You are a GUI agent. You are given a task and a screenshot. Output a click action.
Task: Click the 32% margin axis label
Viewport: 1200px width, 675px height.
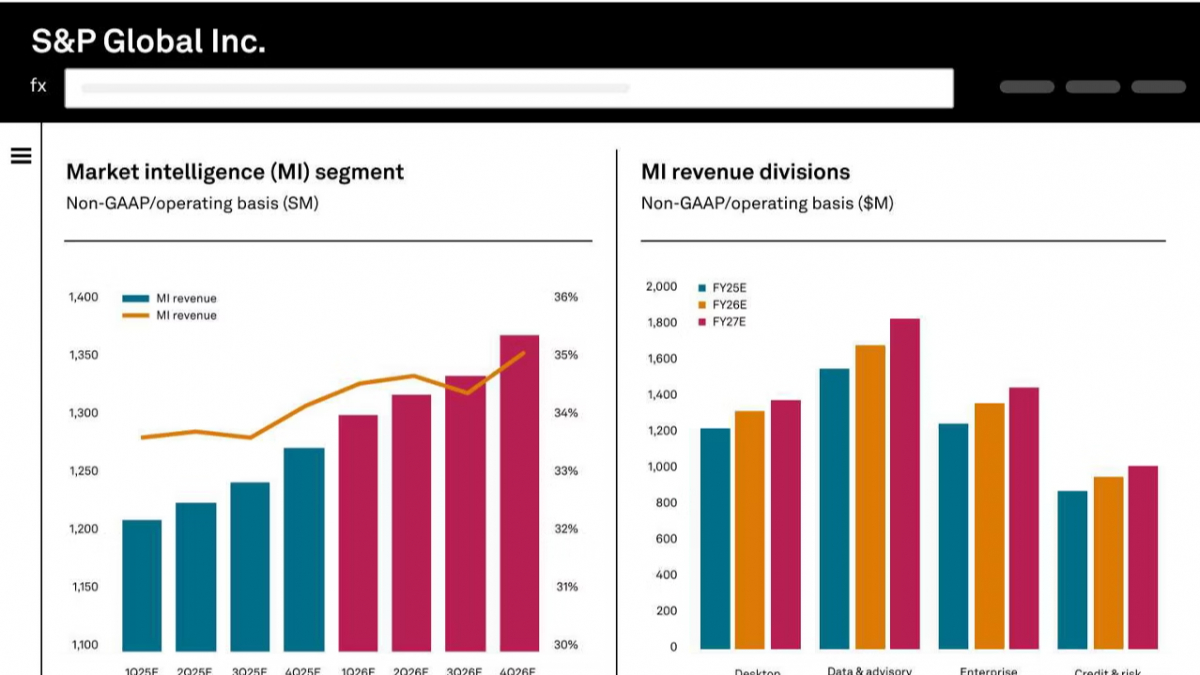coord(566,529)
